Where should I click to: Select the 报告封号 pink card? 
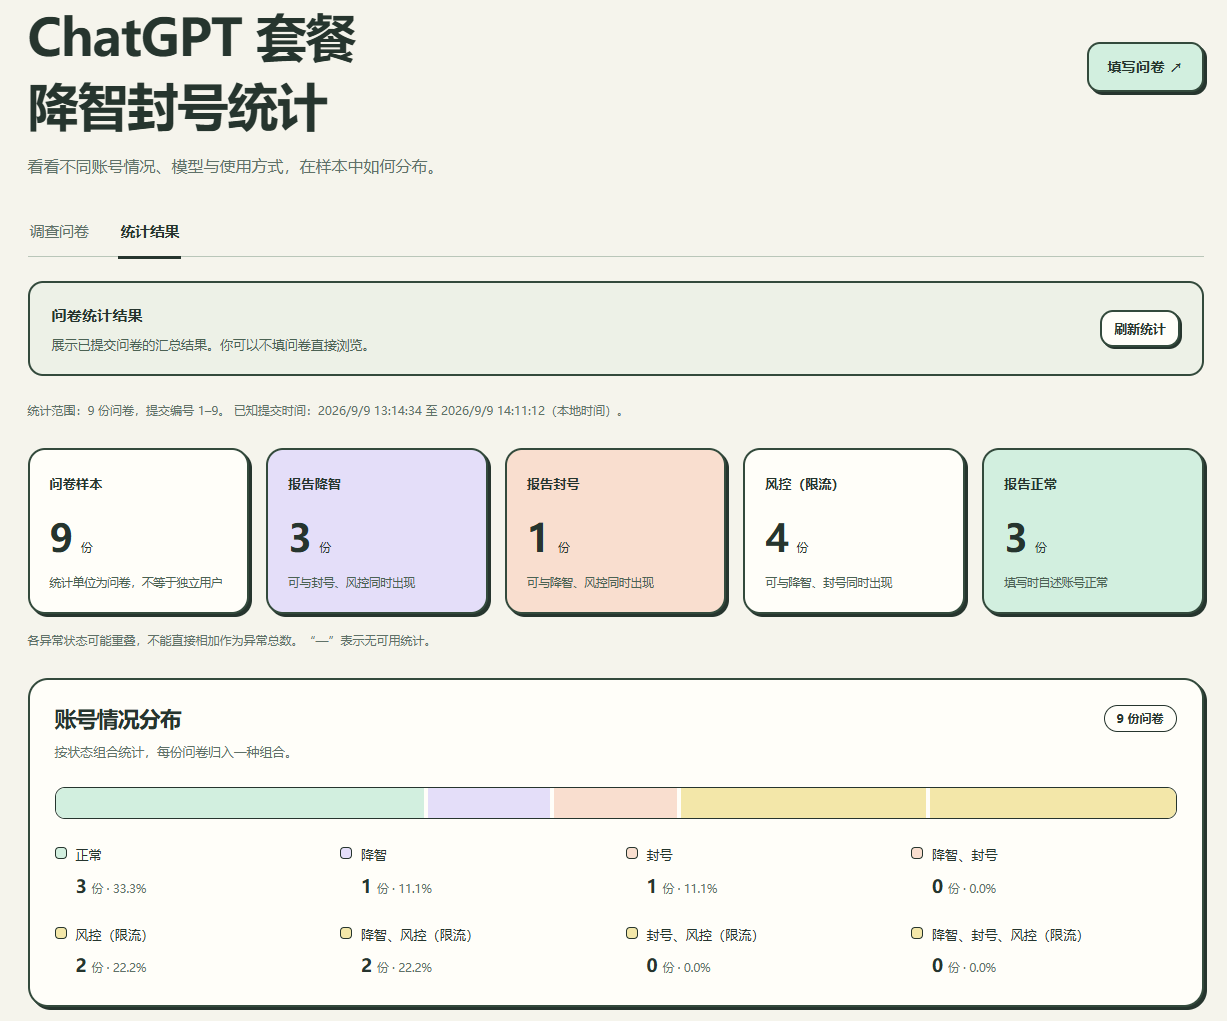point(615,530)
